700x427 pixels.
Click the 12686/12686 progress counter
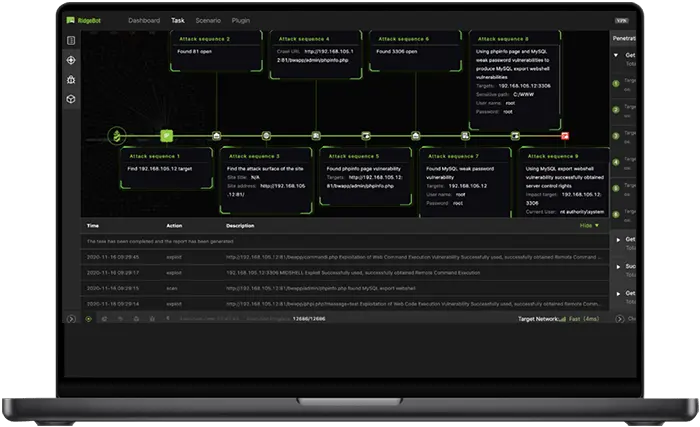point(309,319)
